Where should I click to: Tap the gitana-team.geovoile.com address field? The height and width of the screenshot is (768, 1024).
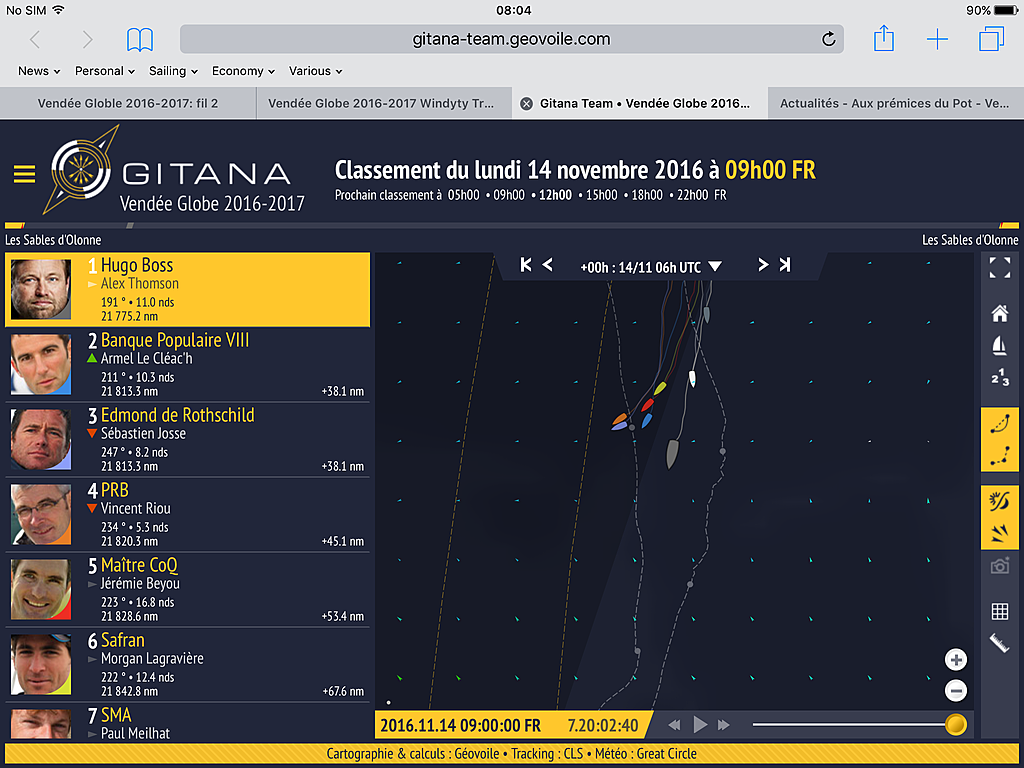pyautogui.click(x=511, y=39)
